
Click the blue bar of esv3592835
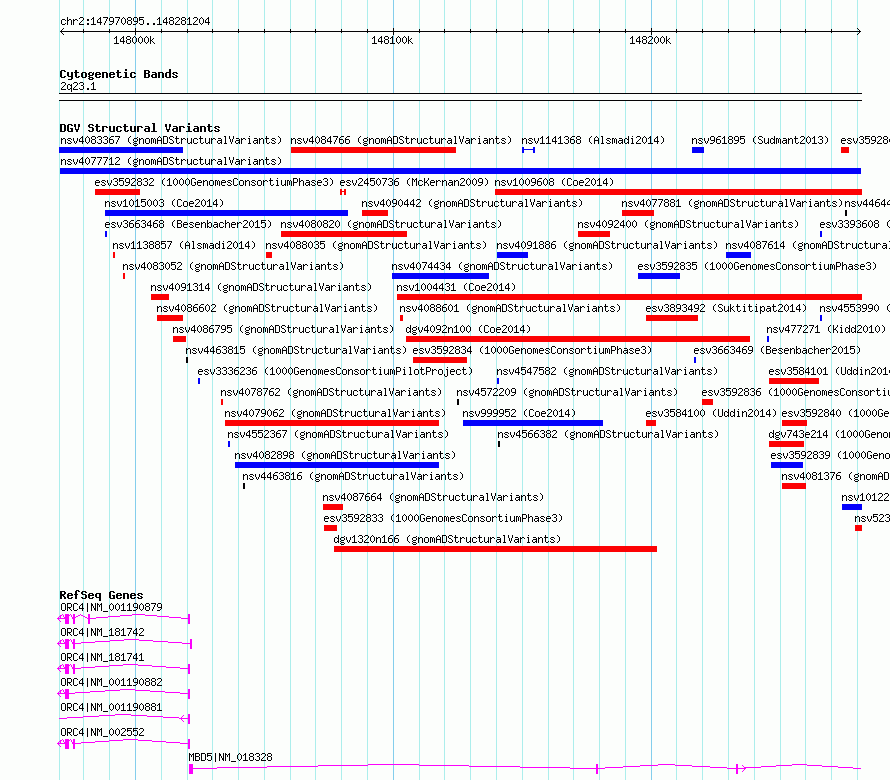658,276
